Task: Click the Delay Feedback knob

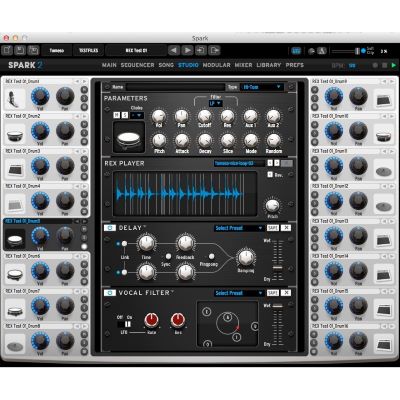Action: pos(185,243)
